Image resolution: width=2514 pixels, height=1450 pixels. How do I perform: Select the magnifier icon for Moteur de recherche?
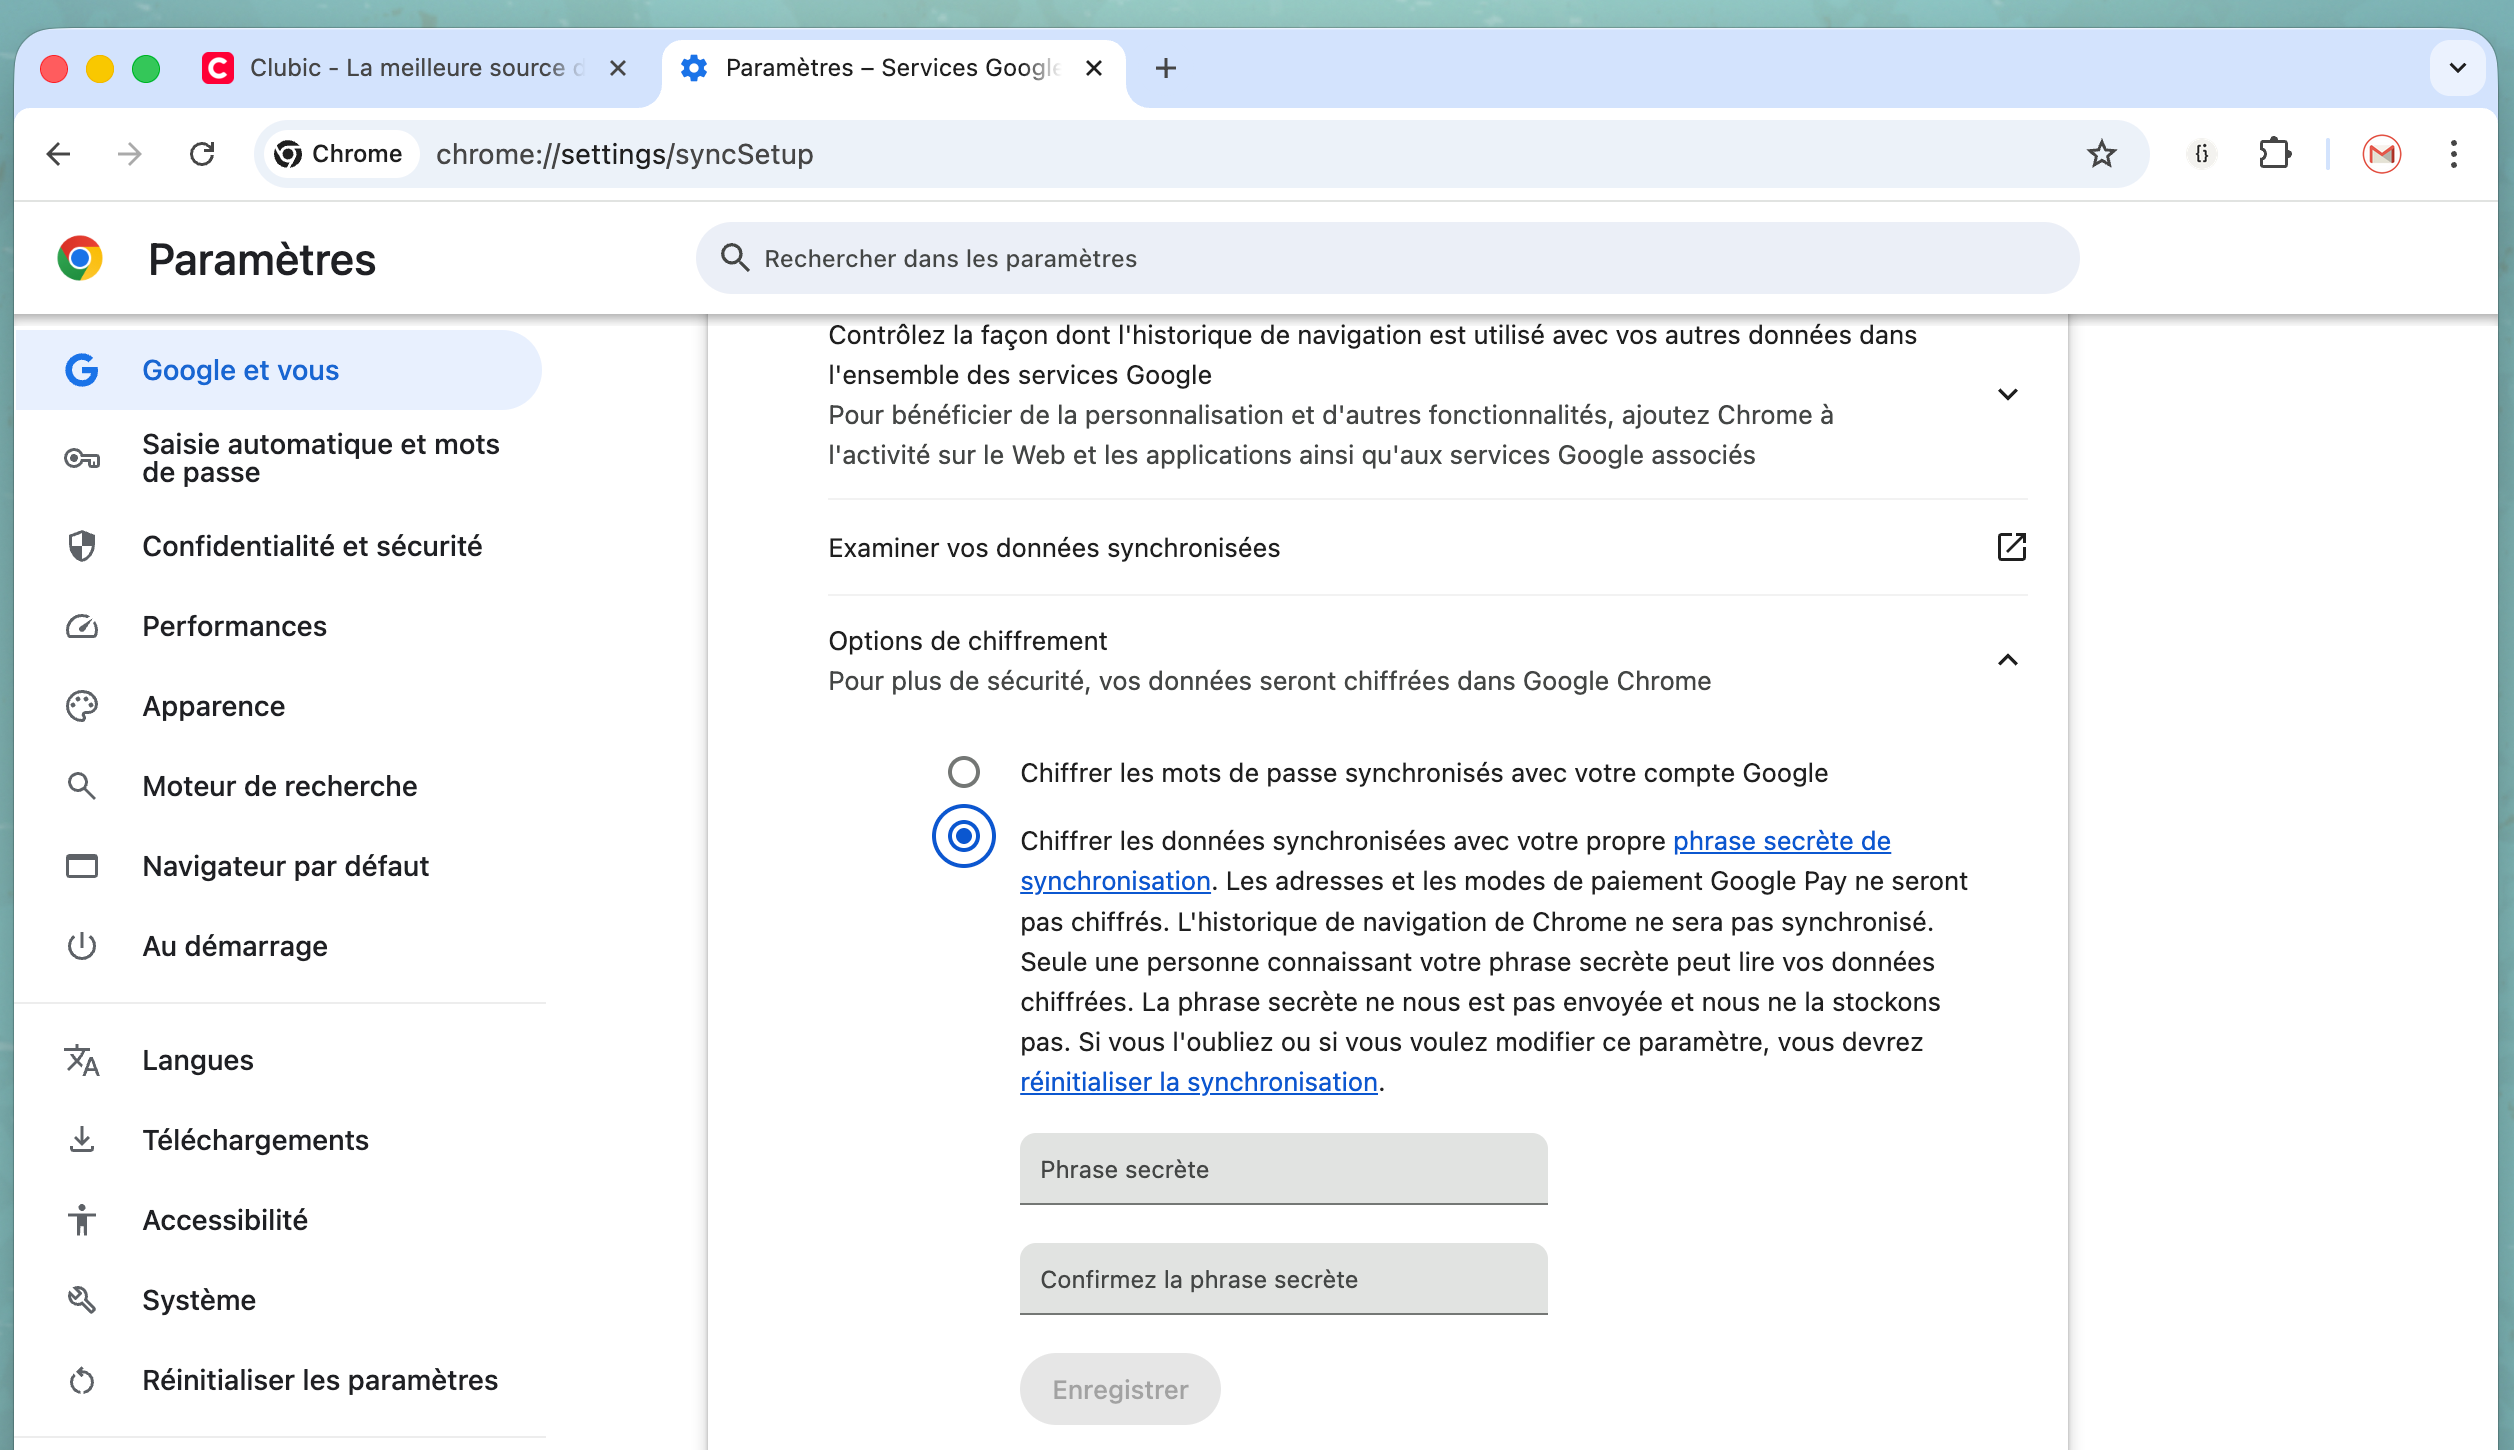(81, 786)
